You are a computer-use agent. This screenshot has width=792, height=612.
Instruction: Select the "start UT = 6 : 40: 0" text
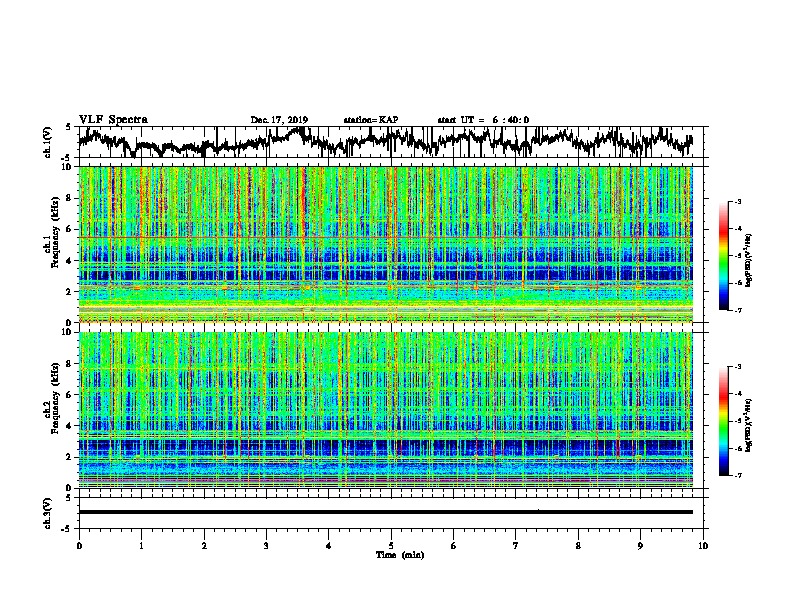tap(483, 120)
